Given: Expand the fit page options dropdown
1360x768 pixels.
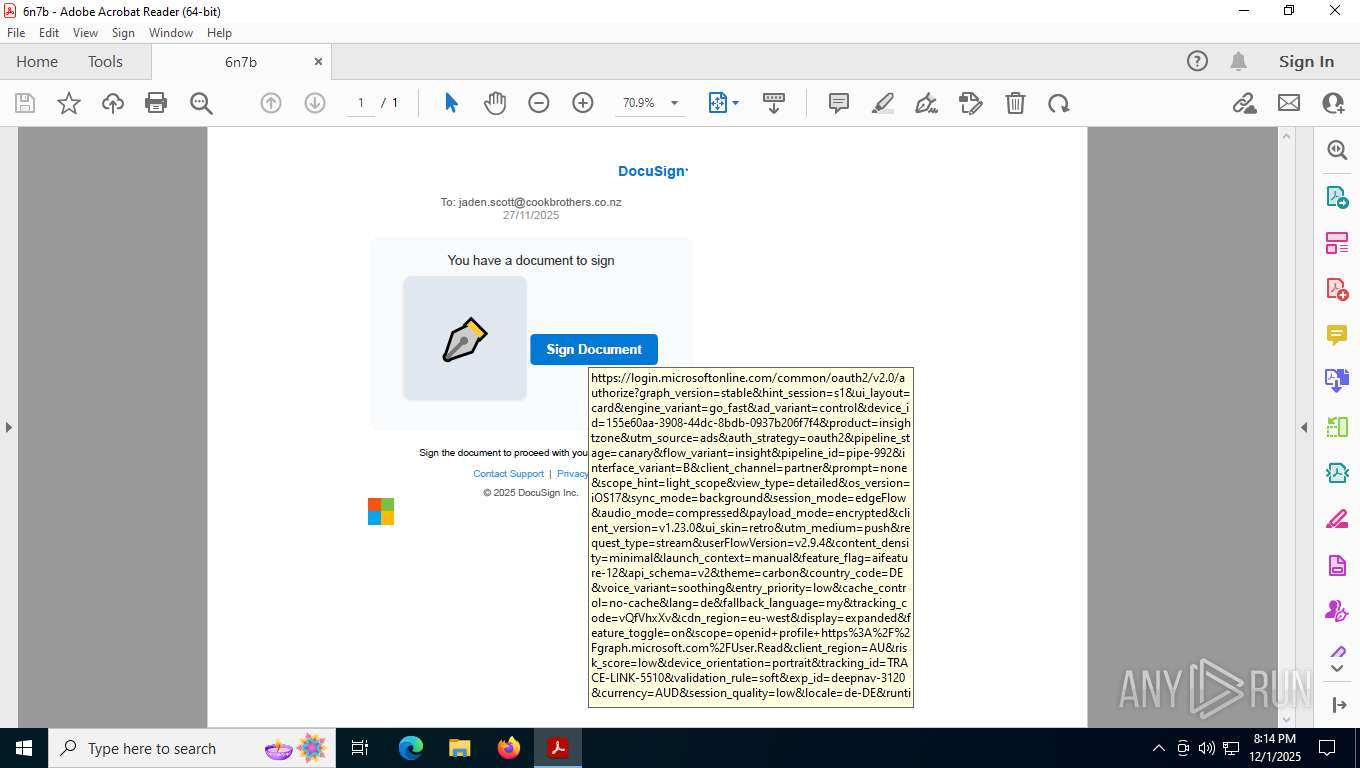Looking at the screenshot, I should (x=736, y=103).
